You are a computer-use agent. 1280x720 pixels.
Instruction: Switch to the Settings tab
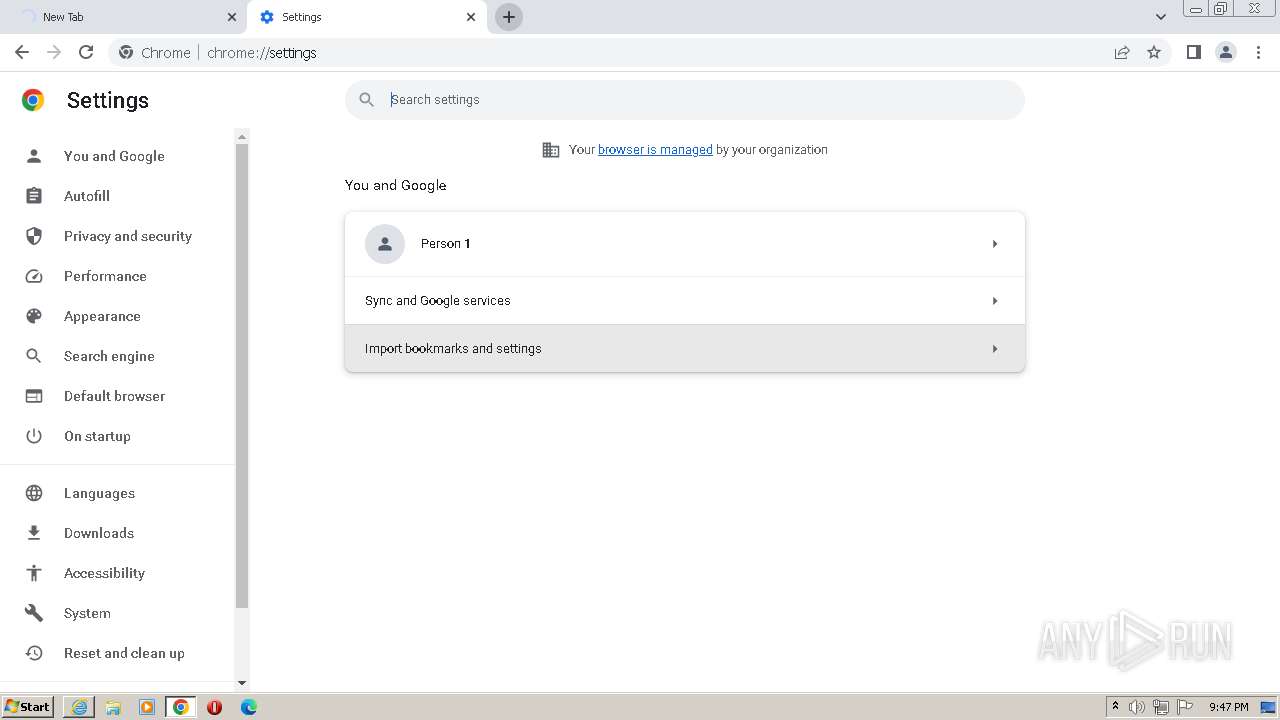(x=367, y=17)
